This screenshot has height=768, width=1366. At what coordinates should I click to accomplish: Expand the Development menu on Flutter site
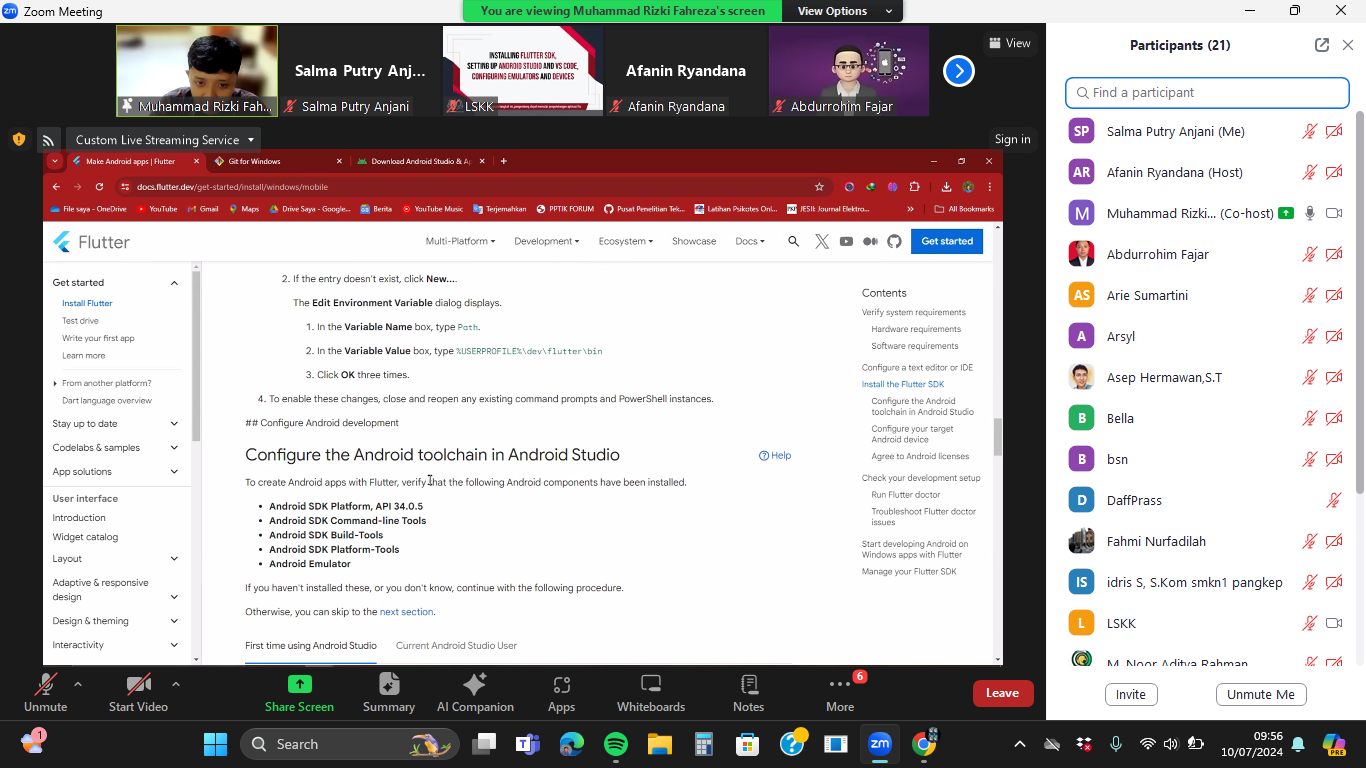coord(547,241)
